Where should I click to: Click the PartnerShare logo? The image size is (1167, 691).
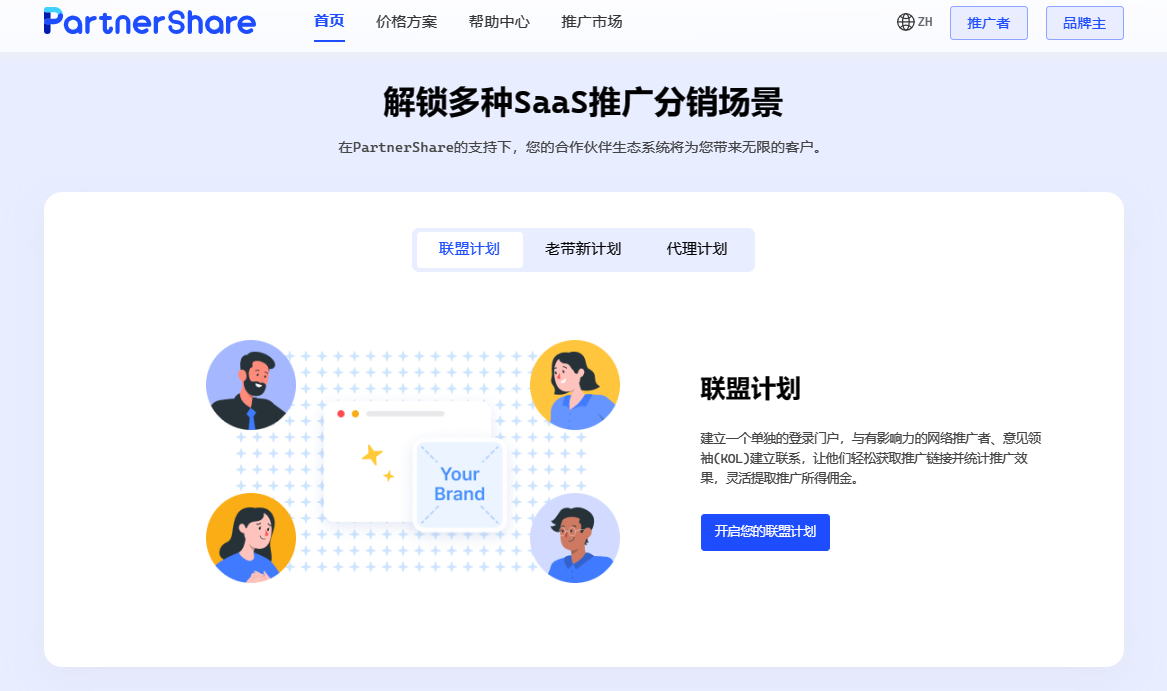click(x=150, y=22)
